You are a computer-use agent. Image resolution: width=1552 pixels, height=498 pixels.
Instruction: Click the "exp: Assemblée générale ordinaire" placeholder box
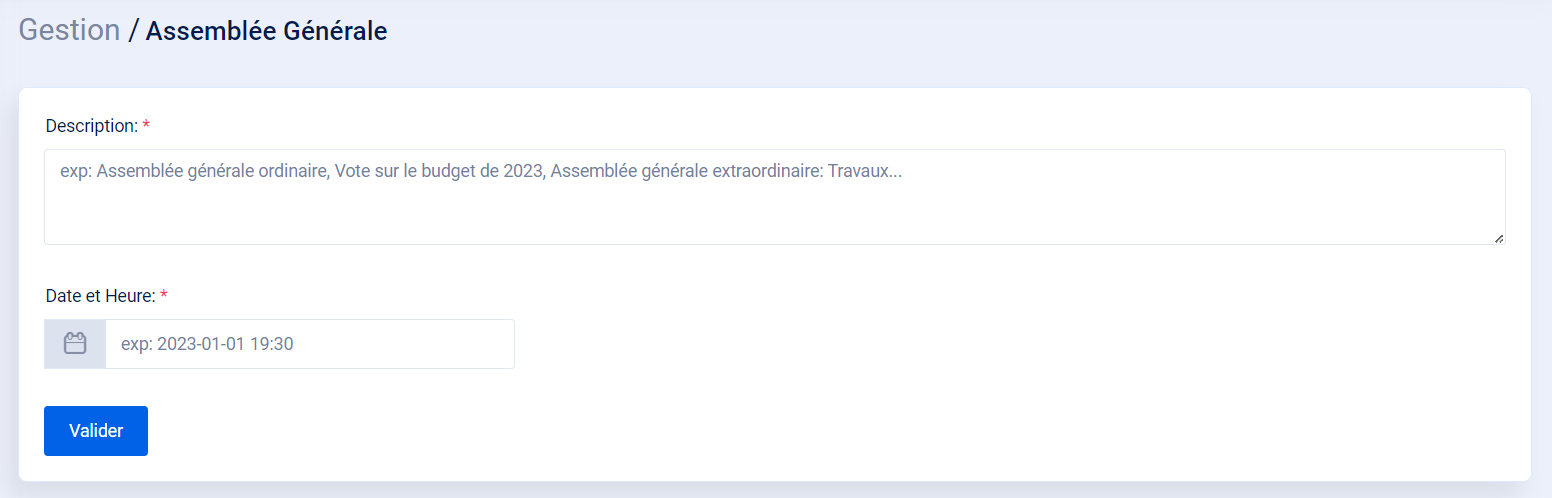[x=774, y=197]
